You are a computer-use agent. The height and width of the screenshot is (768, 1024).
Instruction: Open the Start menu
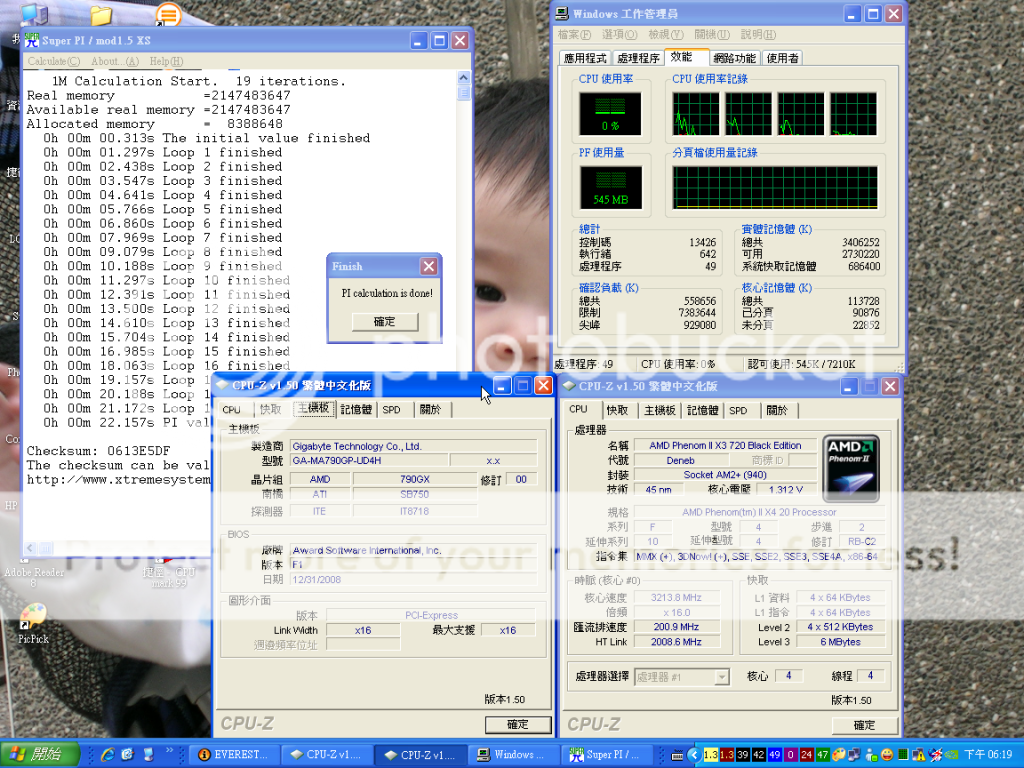coord(39,754)
